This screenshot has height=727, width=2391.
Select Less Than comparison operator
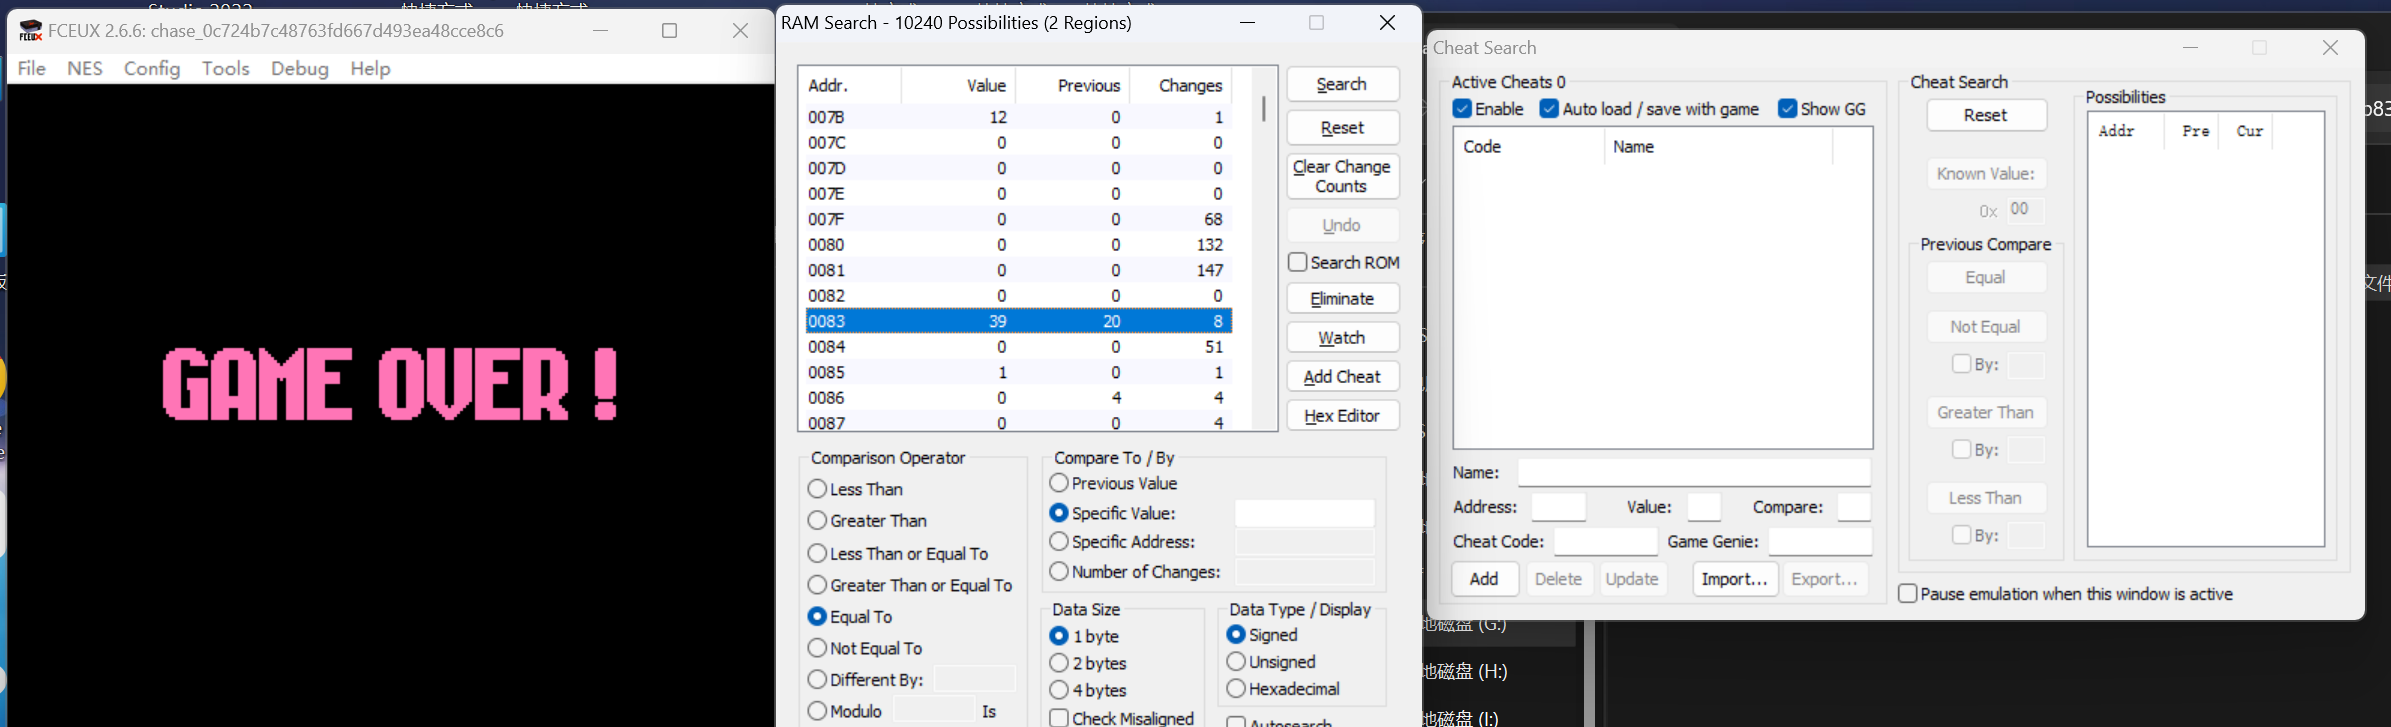(x=856, y=489)
